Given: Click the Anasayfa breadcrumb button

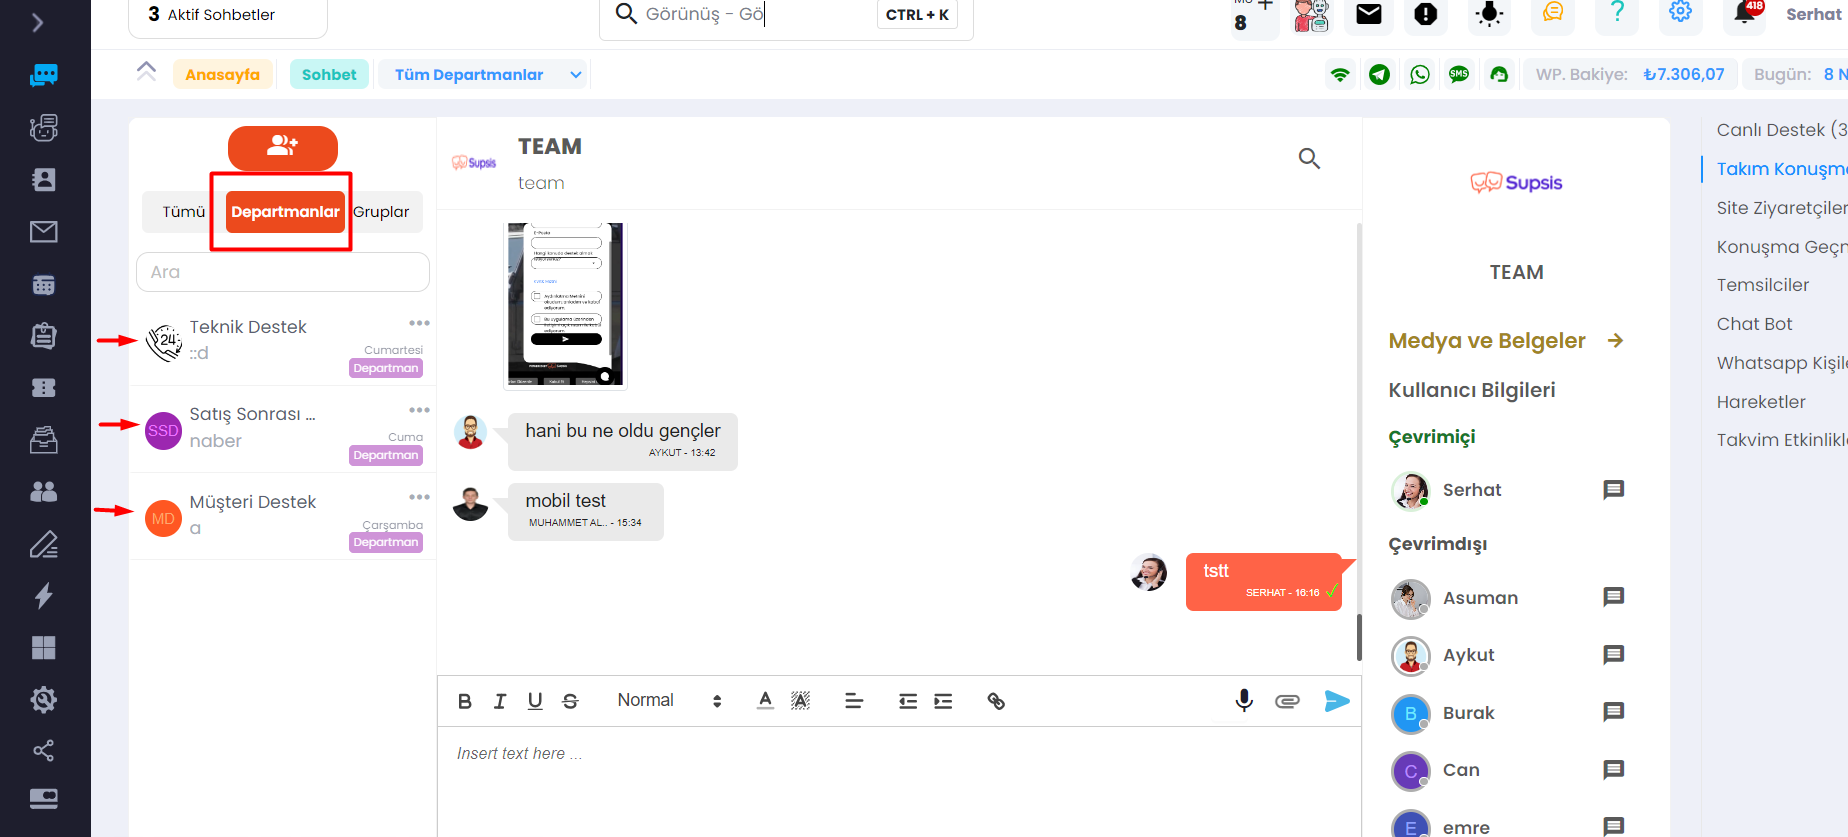Looking at the screenshot, I should pyautogui.click(x=223, y=75).
